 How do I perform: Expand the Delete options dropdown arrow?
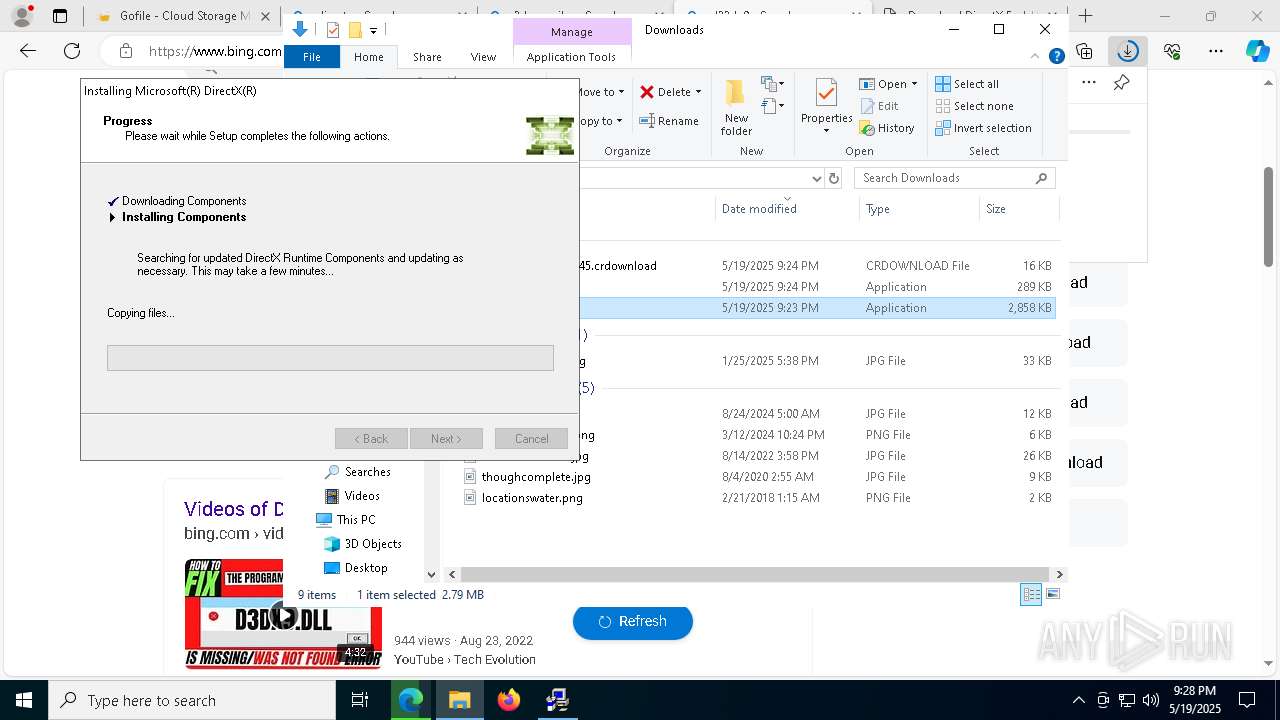tap(698, 92)
